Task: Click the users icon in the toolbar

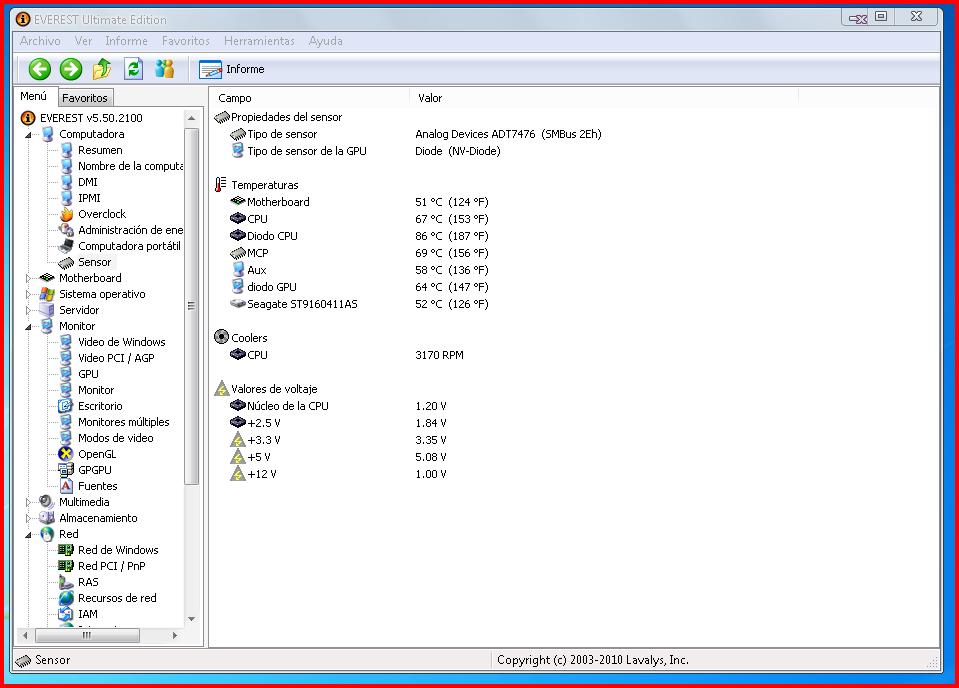Action: (x=165, y=69)
